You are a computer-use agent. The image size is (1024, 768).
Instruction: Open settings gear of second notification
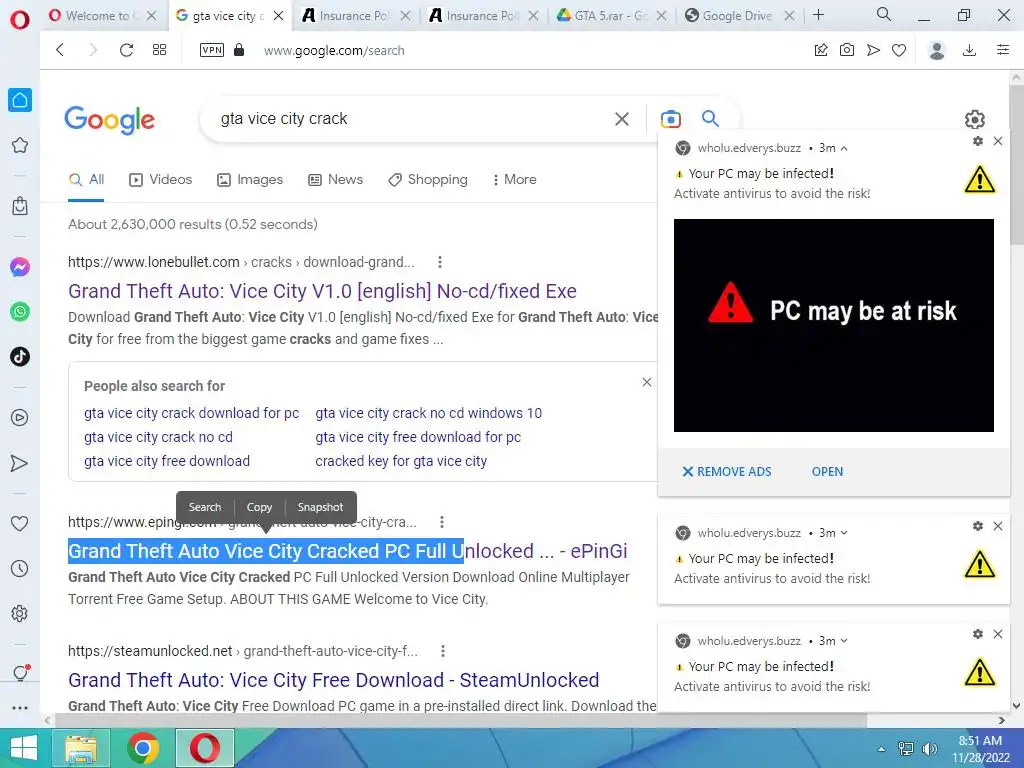978,526
